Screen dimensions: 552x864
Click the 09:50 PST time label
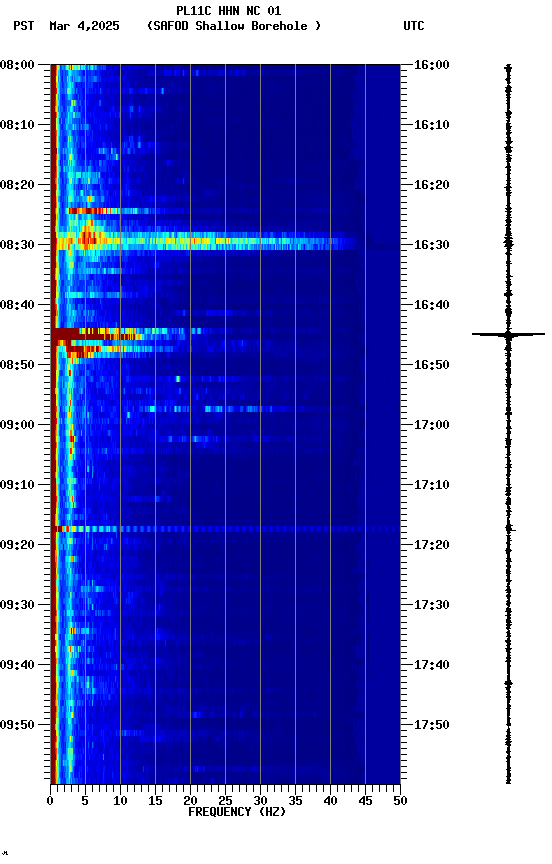coord(17,725)
